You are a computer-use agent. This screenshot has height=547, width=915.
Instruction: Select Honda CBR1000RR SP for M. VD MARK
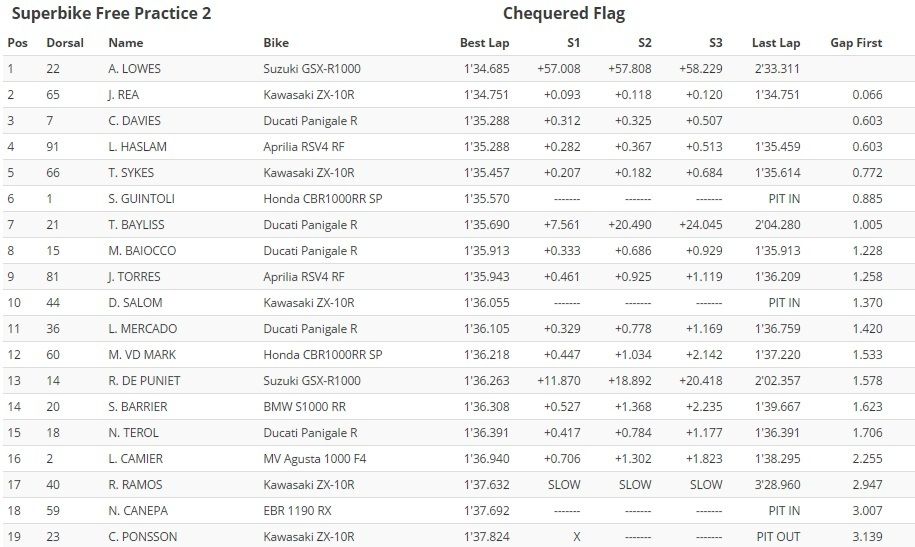[x=323, y=354]
